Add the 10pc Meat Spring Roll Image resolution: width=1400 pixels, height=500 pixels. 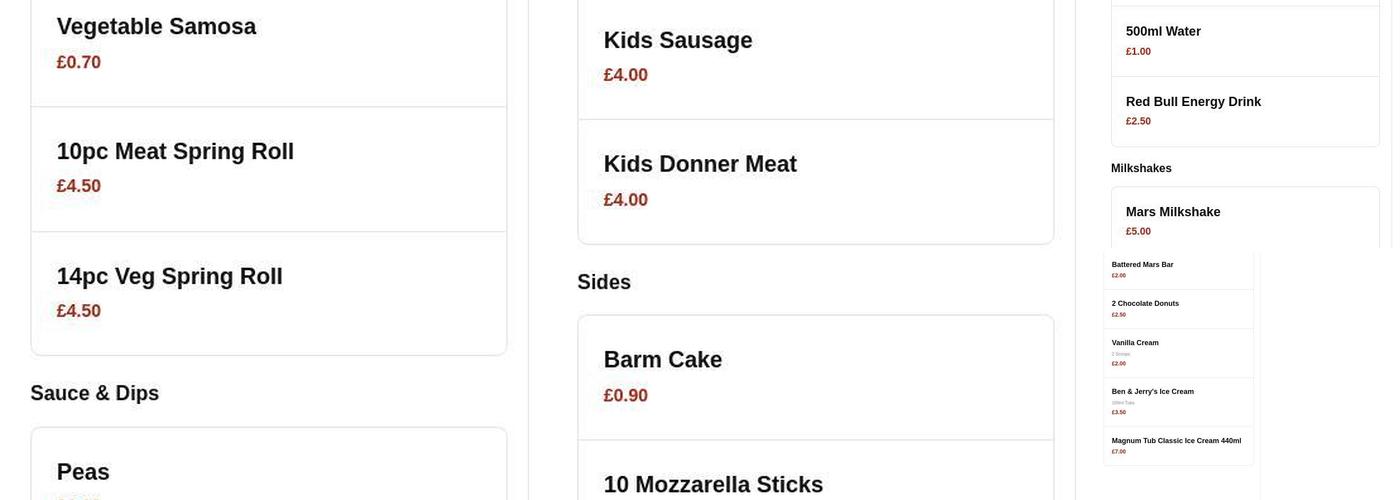(x=268, y=169)
